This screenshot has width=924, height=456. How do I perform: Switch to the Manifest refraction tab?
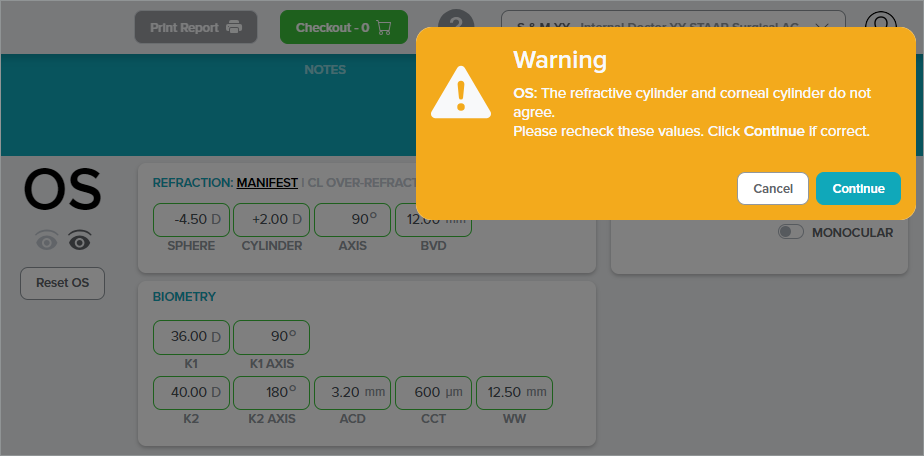point(267,183)
